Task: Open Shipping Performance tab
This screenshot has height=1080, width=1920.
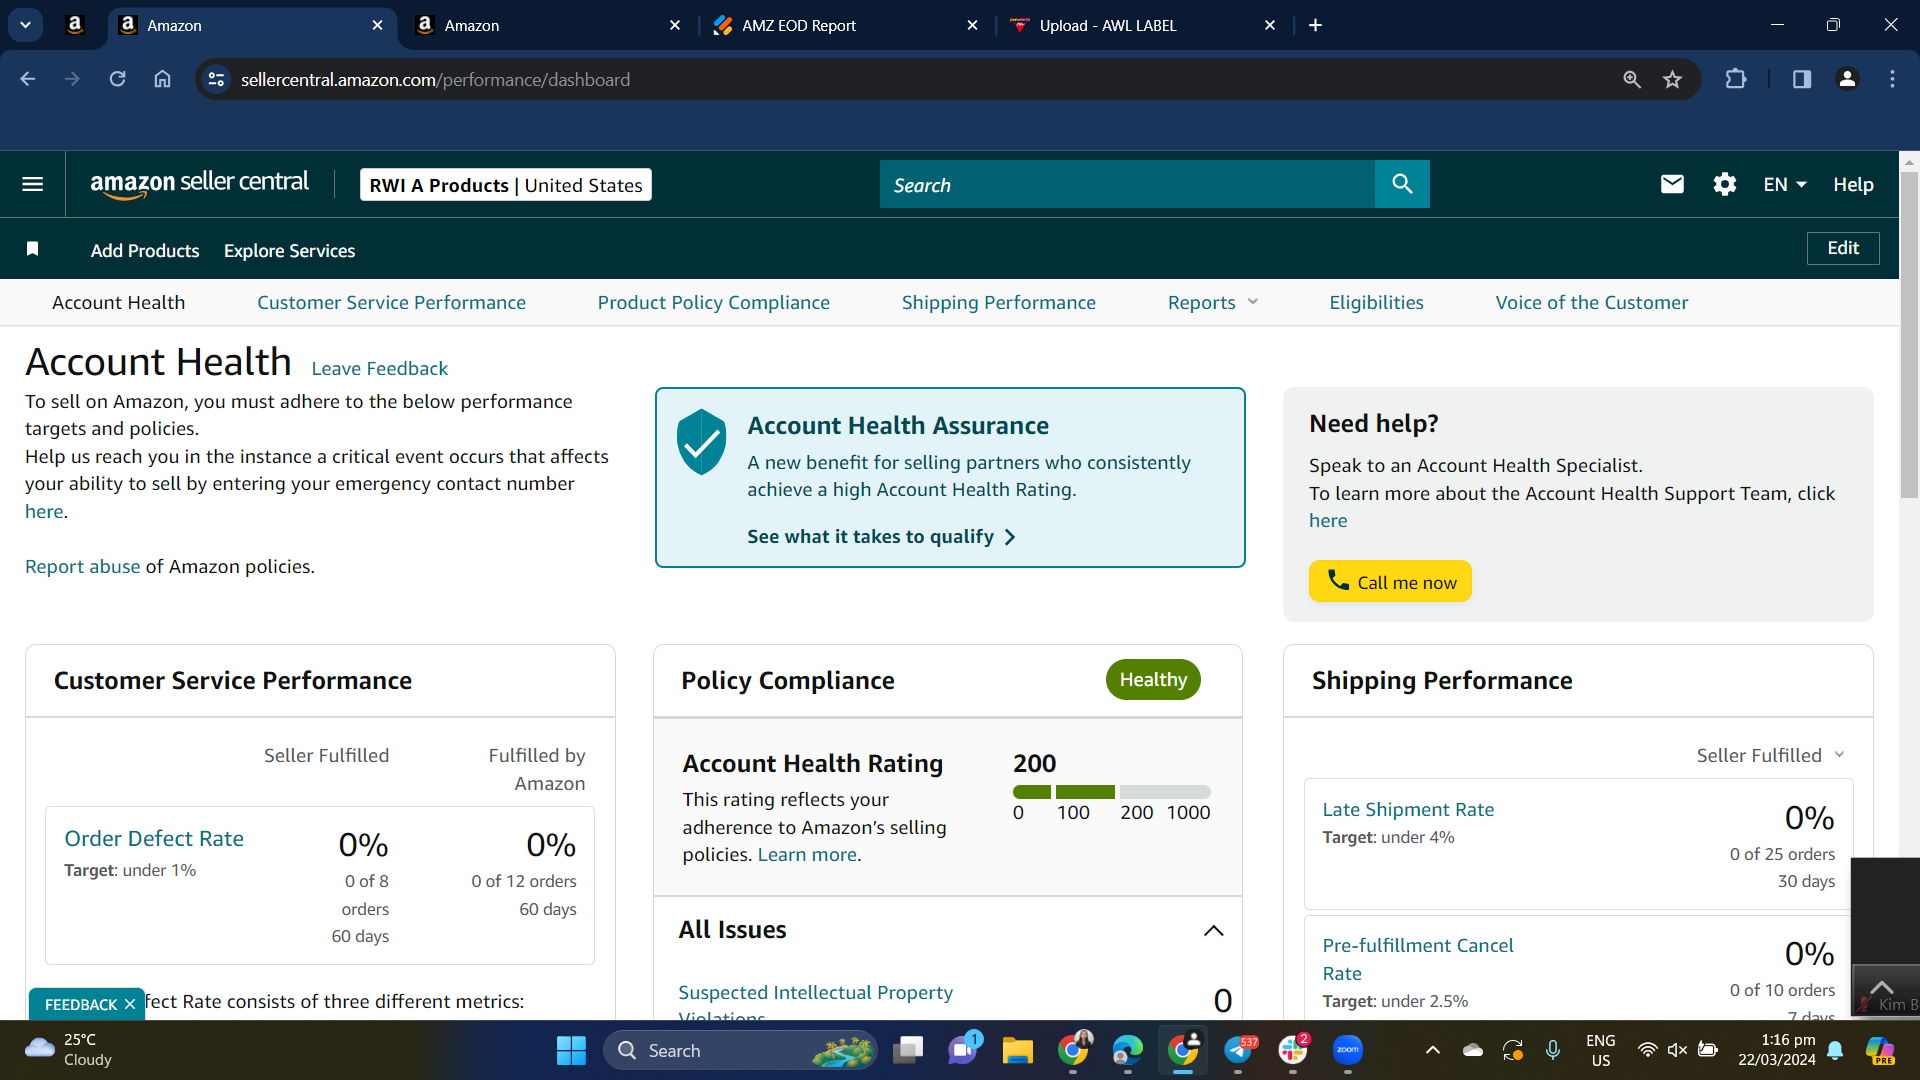Action: 998,302
